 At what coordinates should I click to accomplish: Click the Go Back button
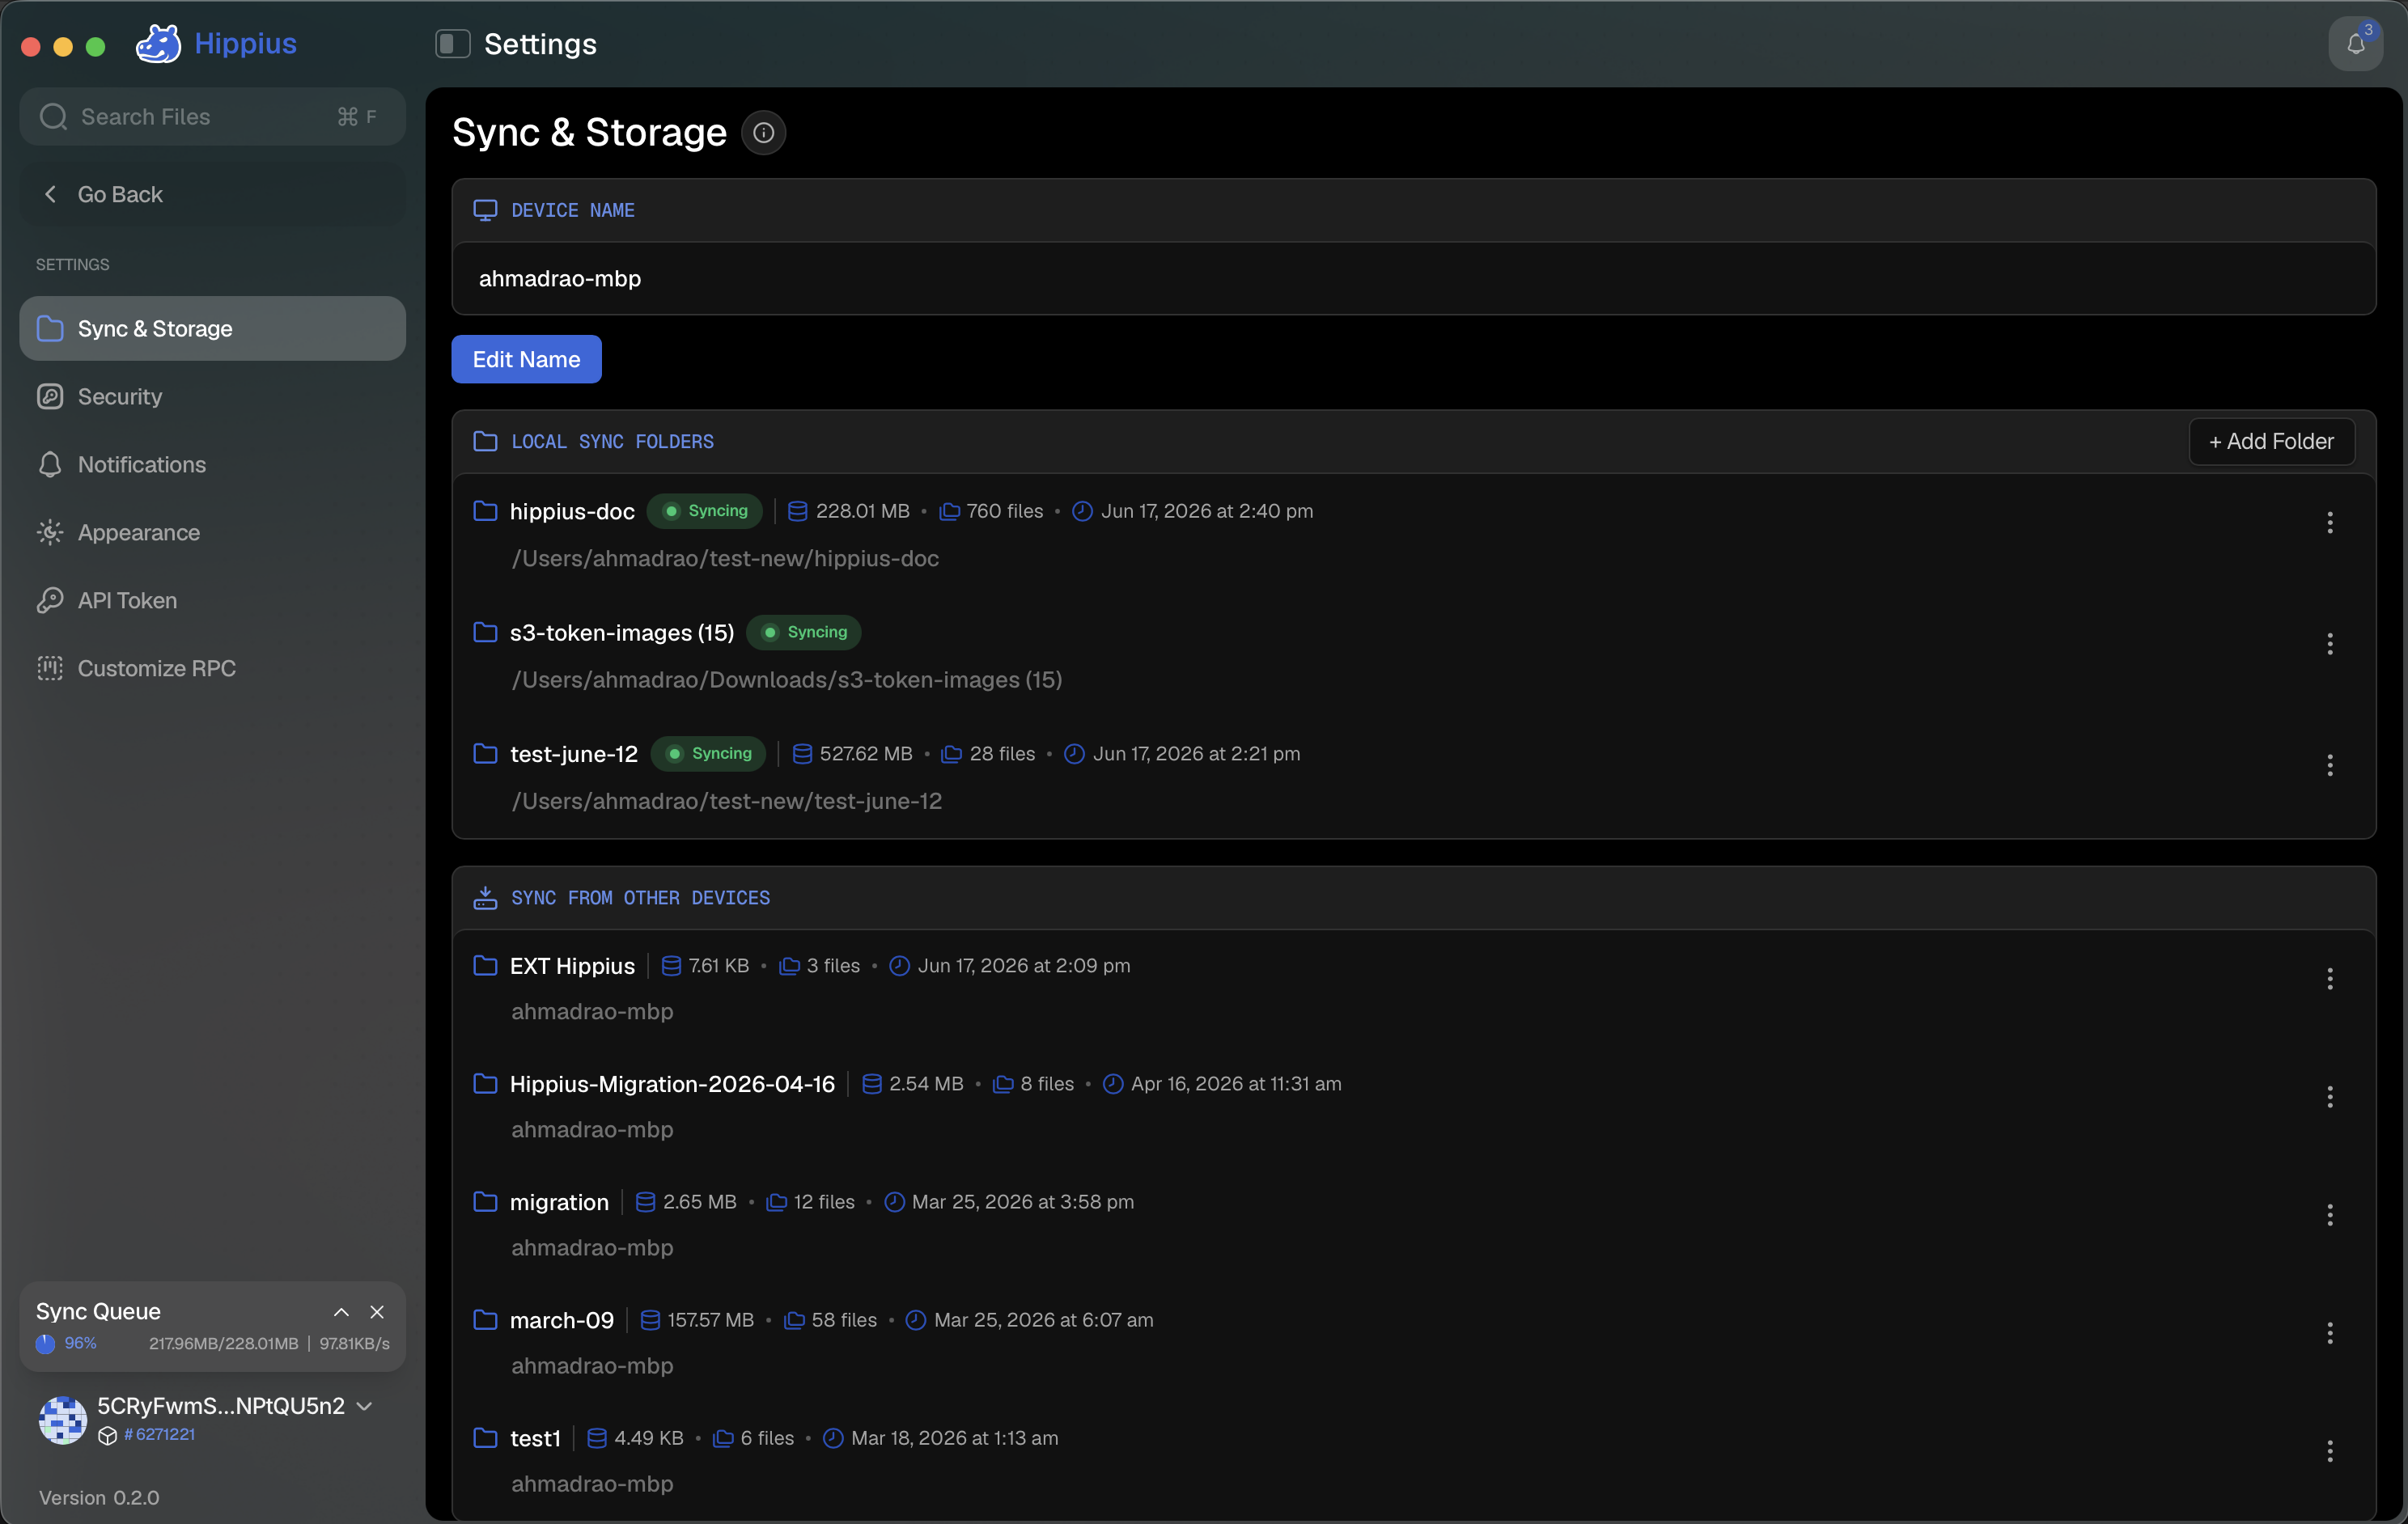pyautogui.click(x=212, y=194)
